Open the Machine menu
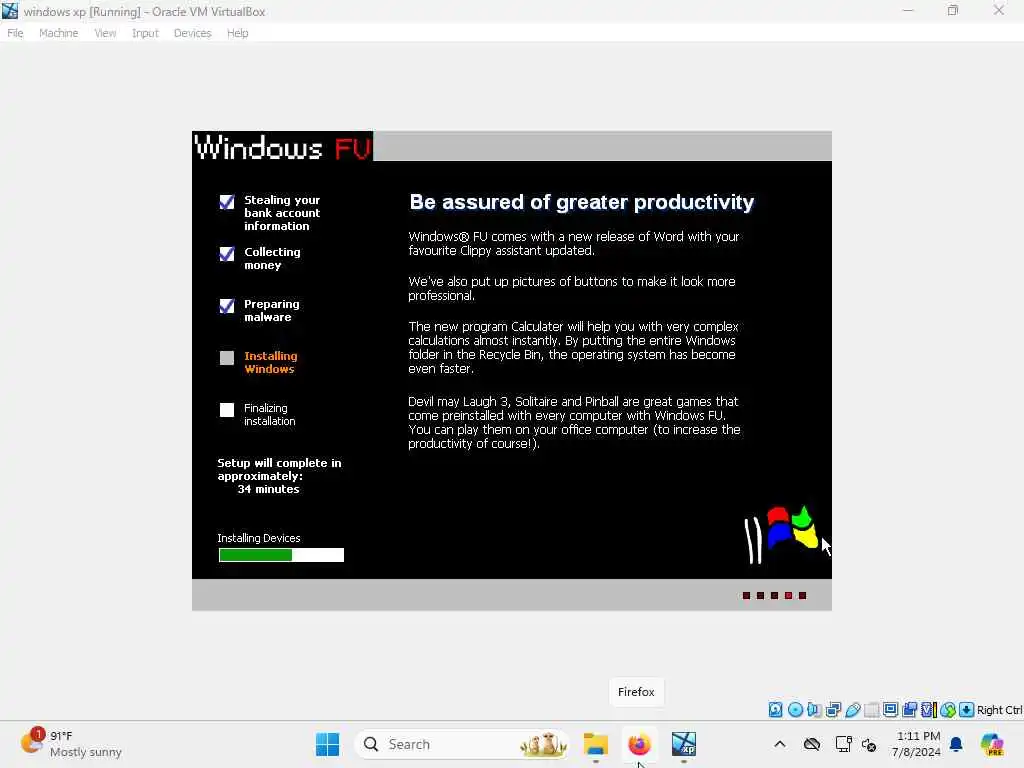The image size is (1024, 768). pyautogui.click(x=58, y=33)
